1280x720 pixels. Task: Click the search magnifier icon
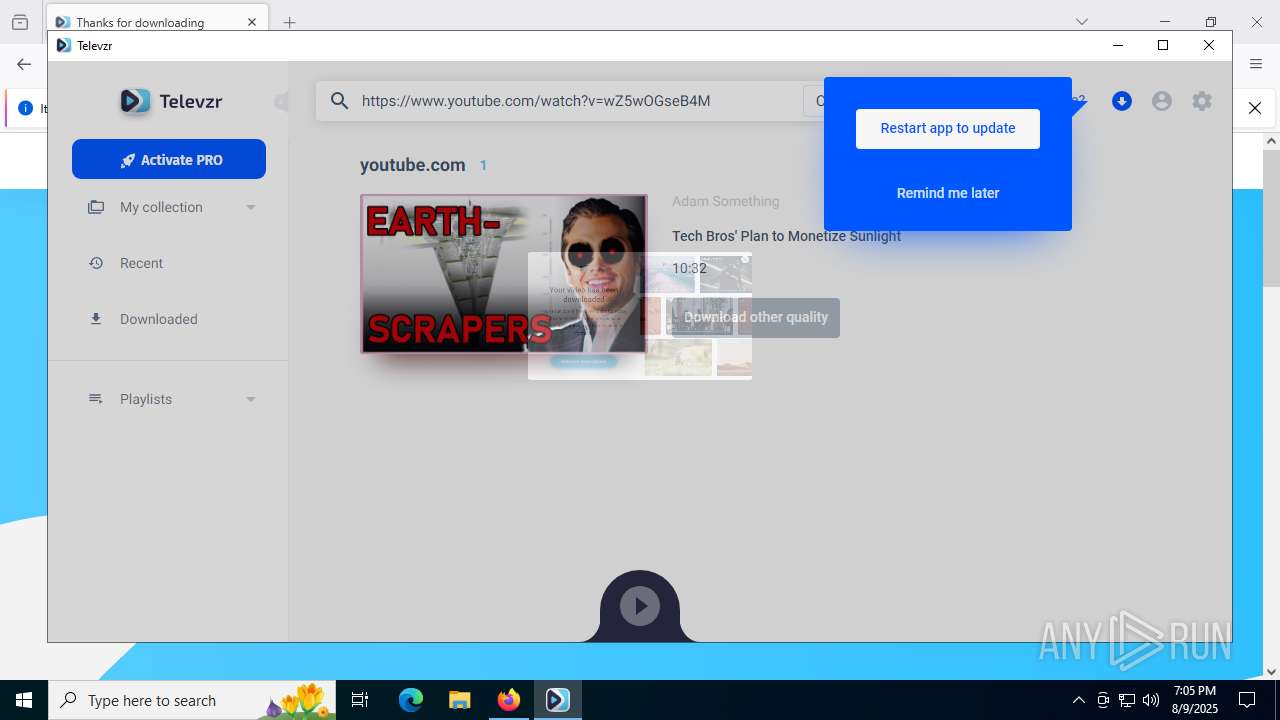click(339, 101)
